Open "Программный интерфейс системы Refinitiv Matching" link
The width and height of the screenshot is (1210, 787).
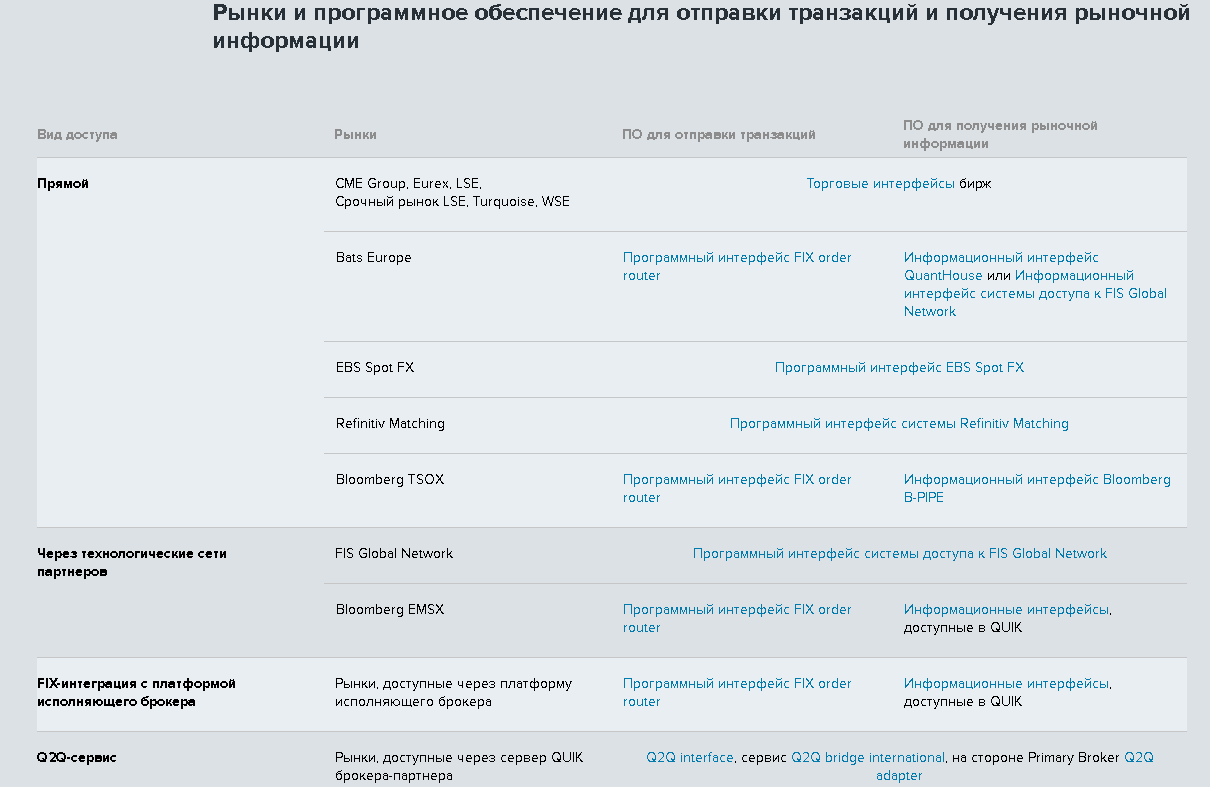coord(899,424)
